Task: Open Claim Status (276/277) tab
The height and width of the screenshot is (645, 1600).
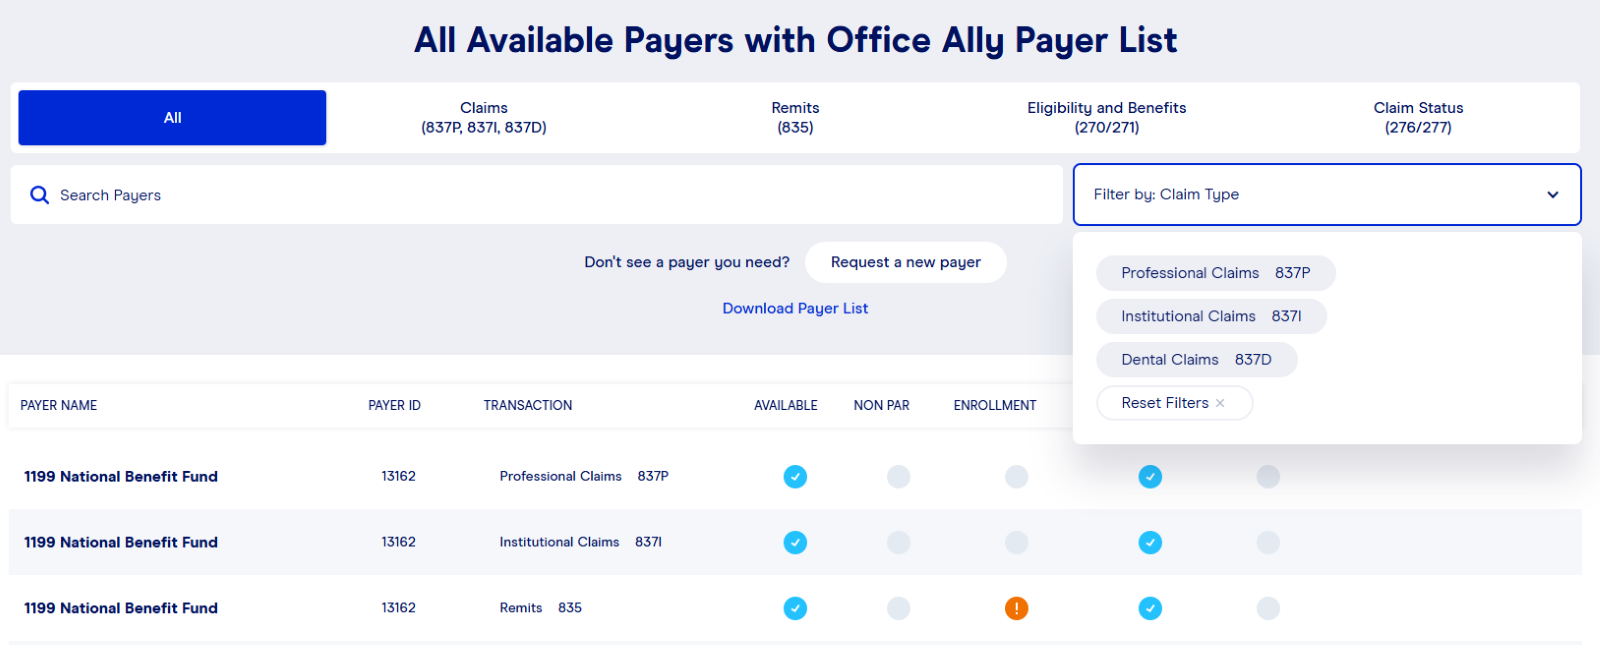Action: 1418,118
